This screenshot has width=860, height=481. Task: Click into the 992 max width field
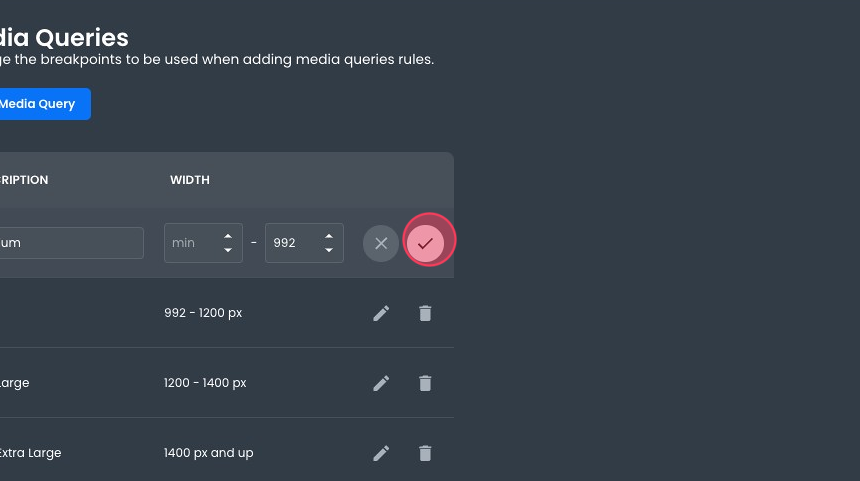point(292,243)
